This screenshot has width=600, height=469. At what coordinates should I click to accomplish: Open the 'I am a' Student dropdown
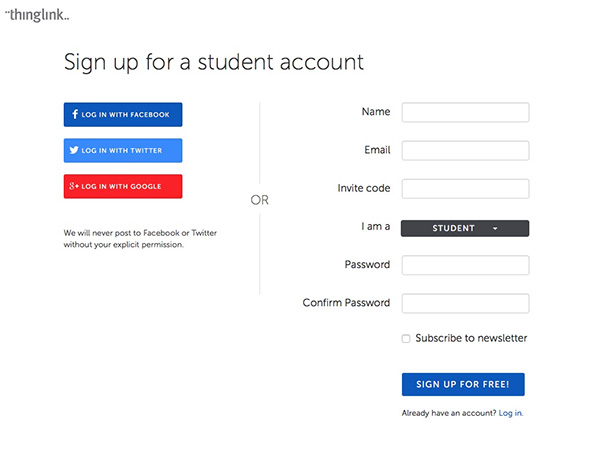pyautogui.click(x=464, y=228)
